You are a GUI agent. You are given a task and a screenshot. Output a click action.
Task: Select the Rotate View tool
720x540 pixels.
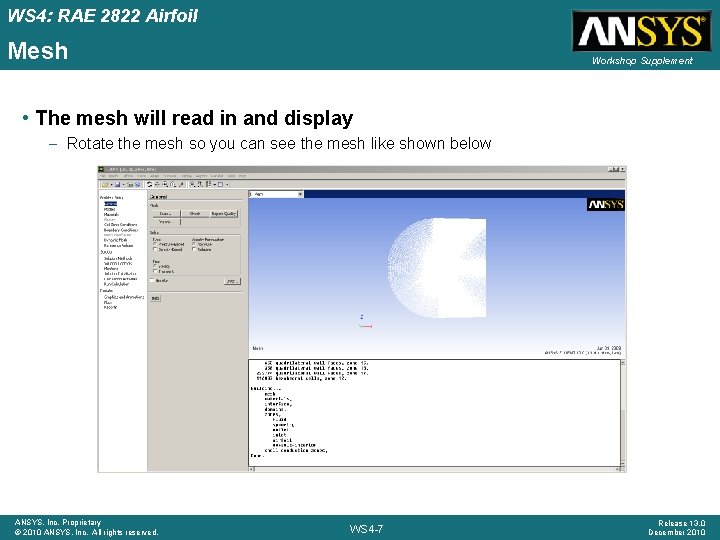pos(149,185)
